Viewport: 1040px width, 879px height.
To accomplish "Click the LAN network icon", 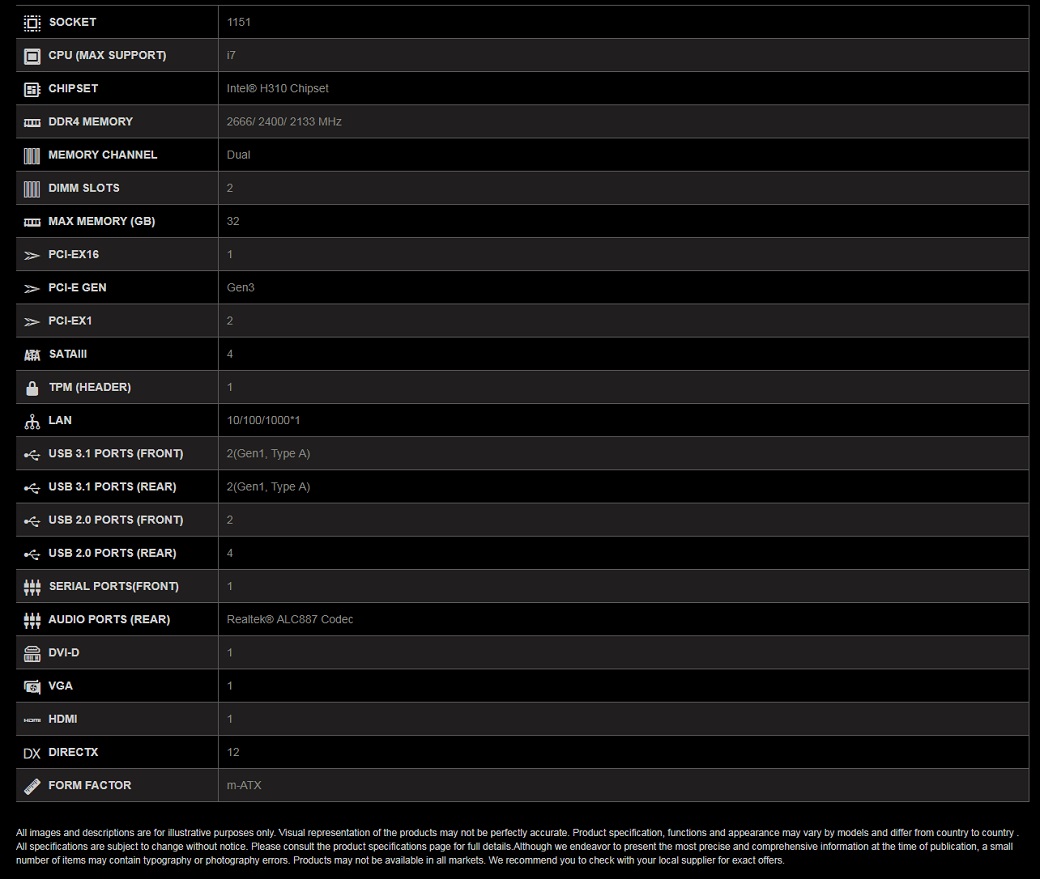I will coord(32,421).
